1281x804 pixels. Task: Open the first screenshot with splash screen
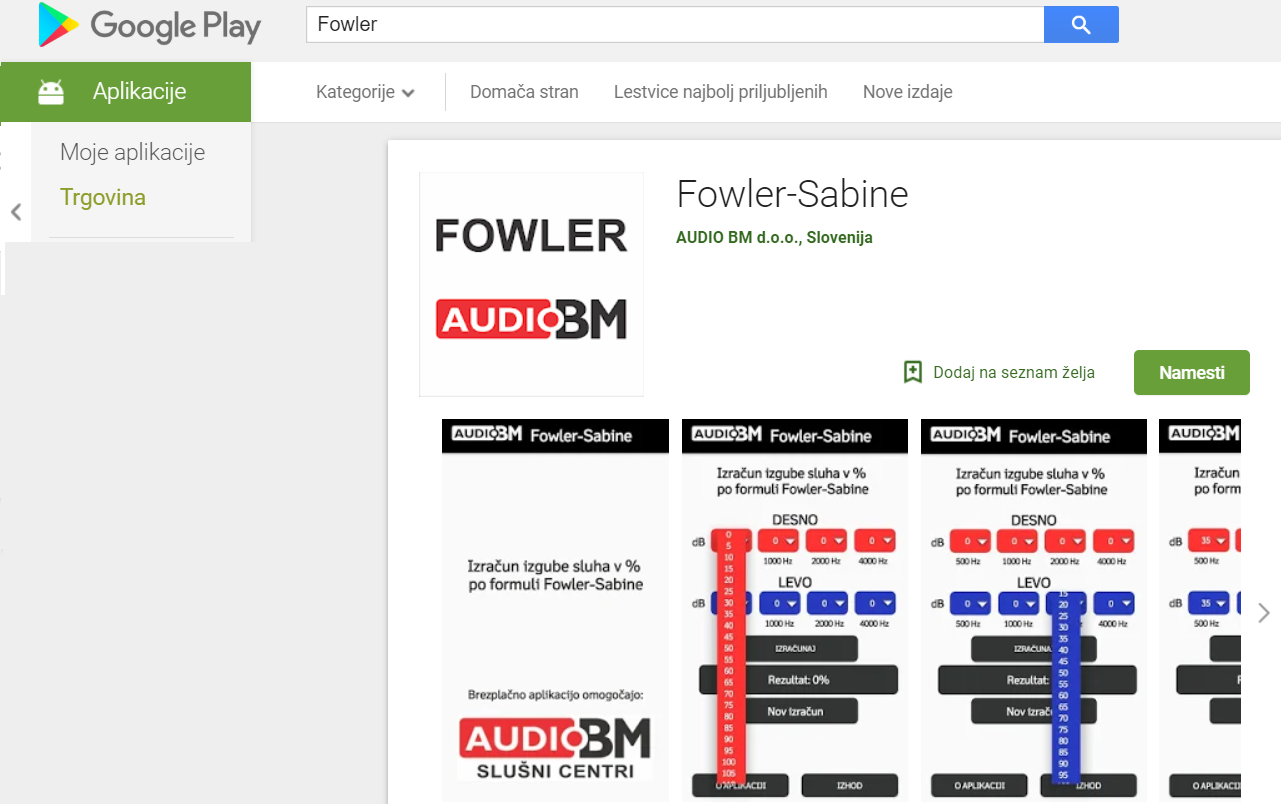pos(555,610)
